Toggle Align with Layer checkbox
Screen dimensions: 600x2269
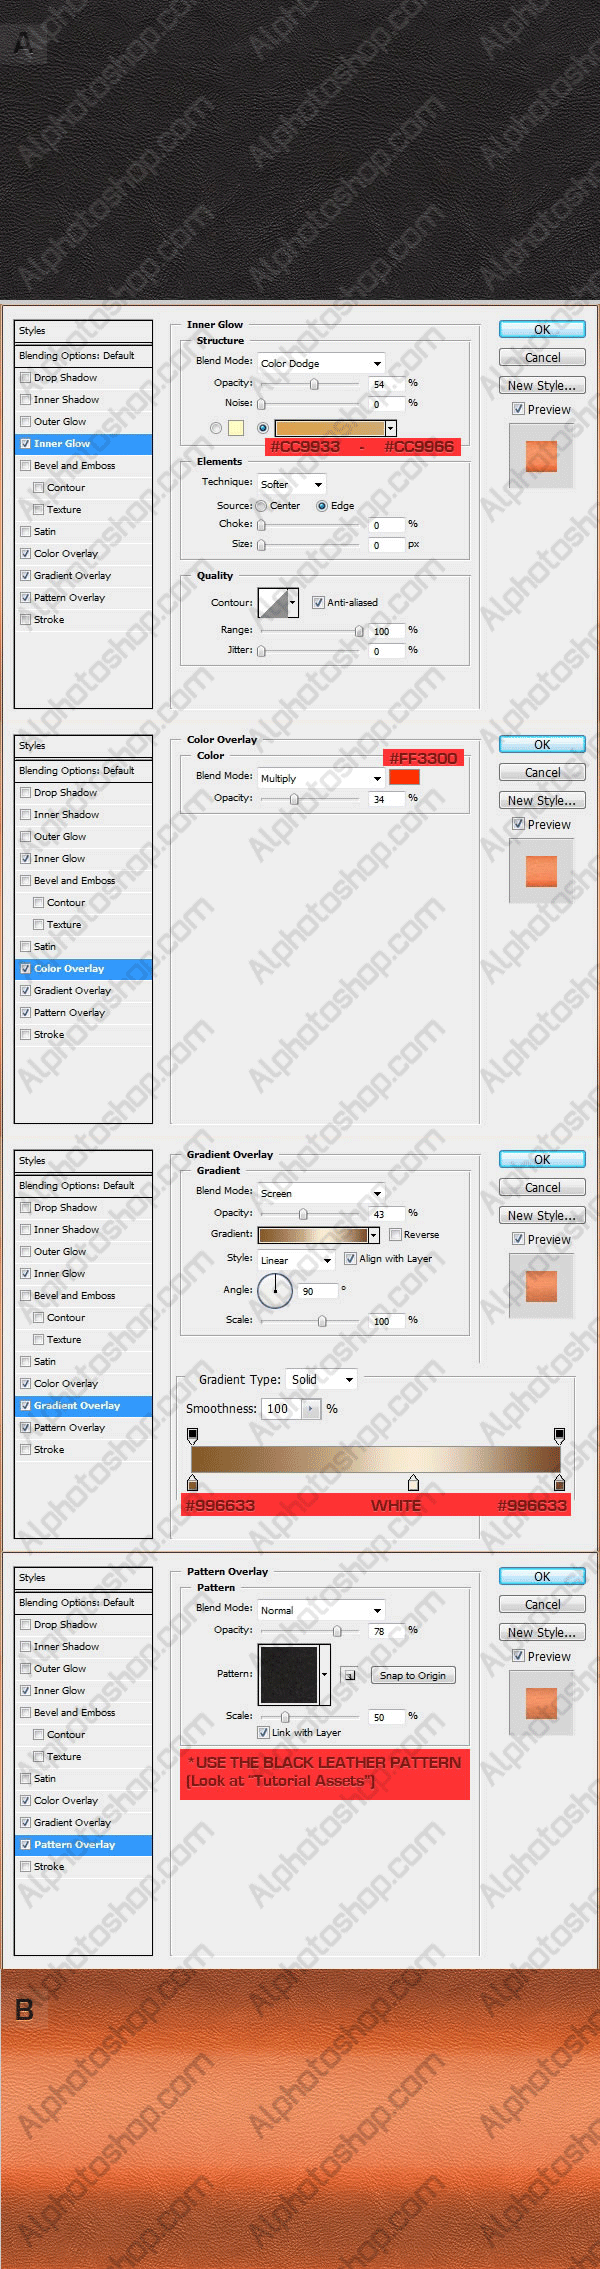tap(350, 1258)
